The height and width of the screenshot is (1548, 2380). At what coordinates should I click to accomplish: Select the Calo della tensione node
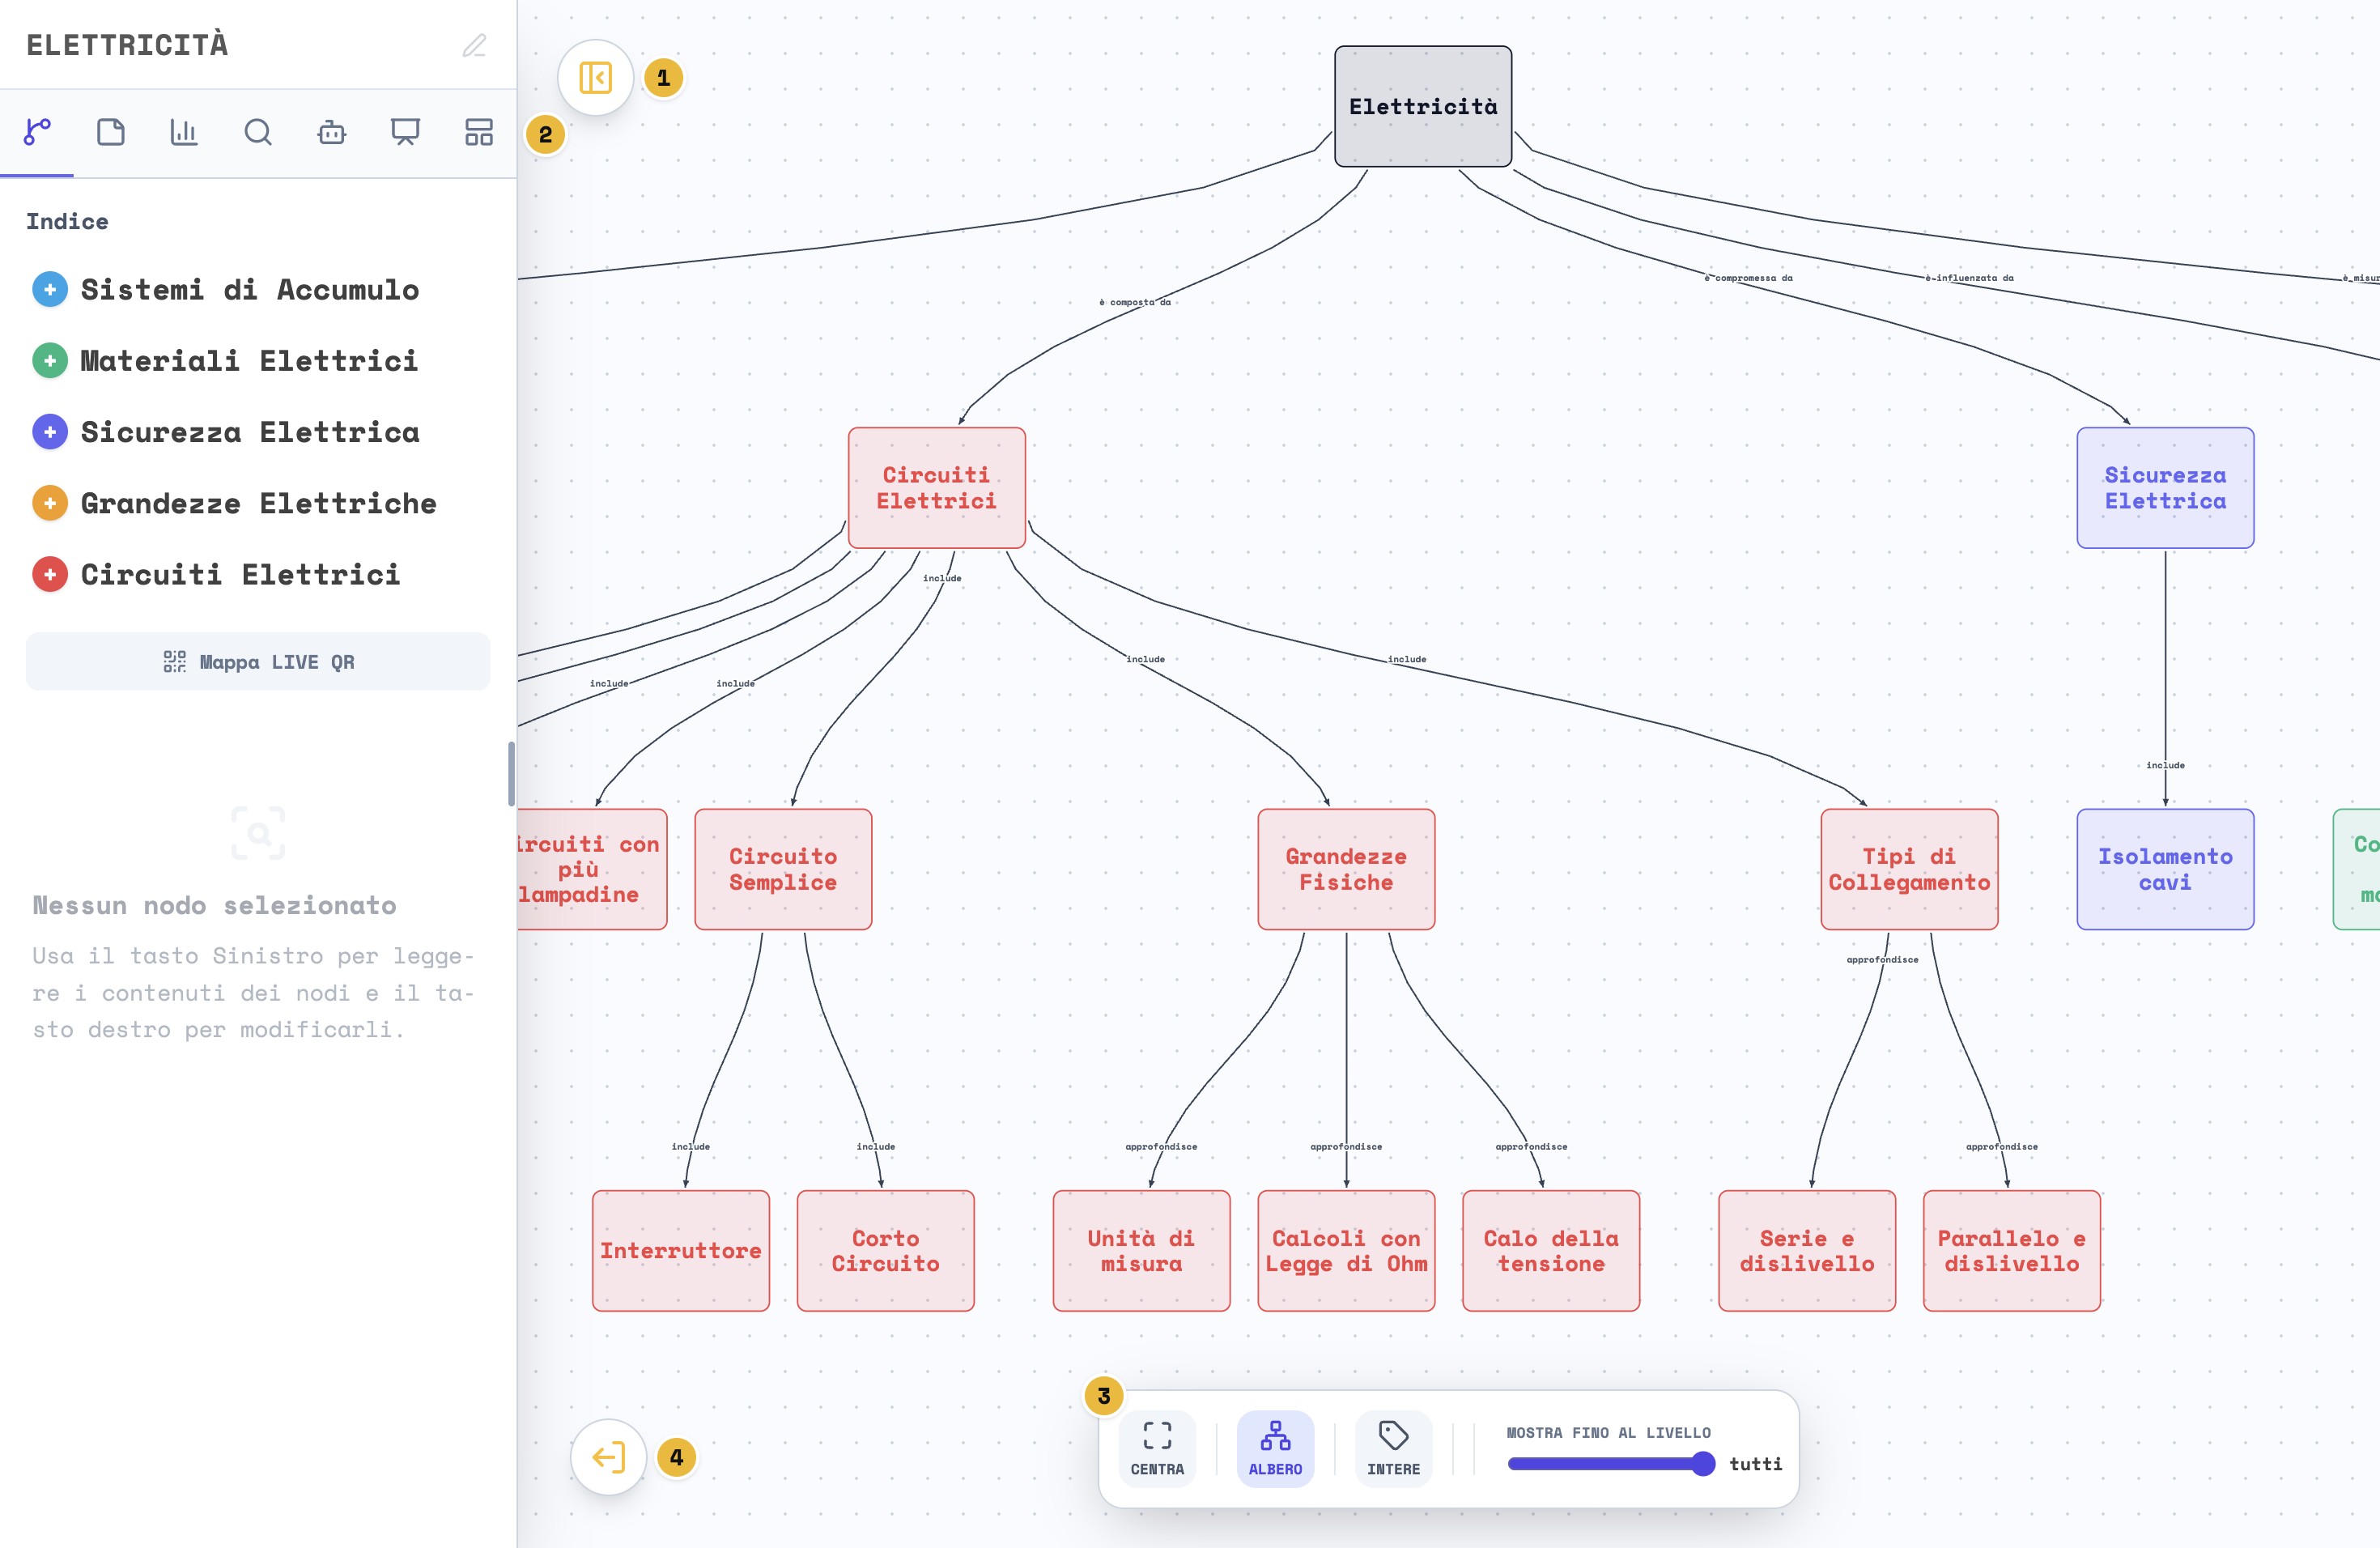pos(1551,1250)
